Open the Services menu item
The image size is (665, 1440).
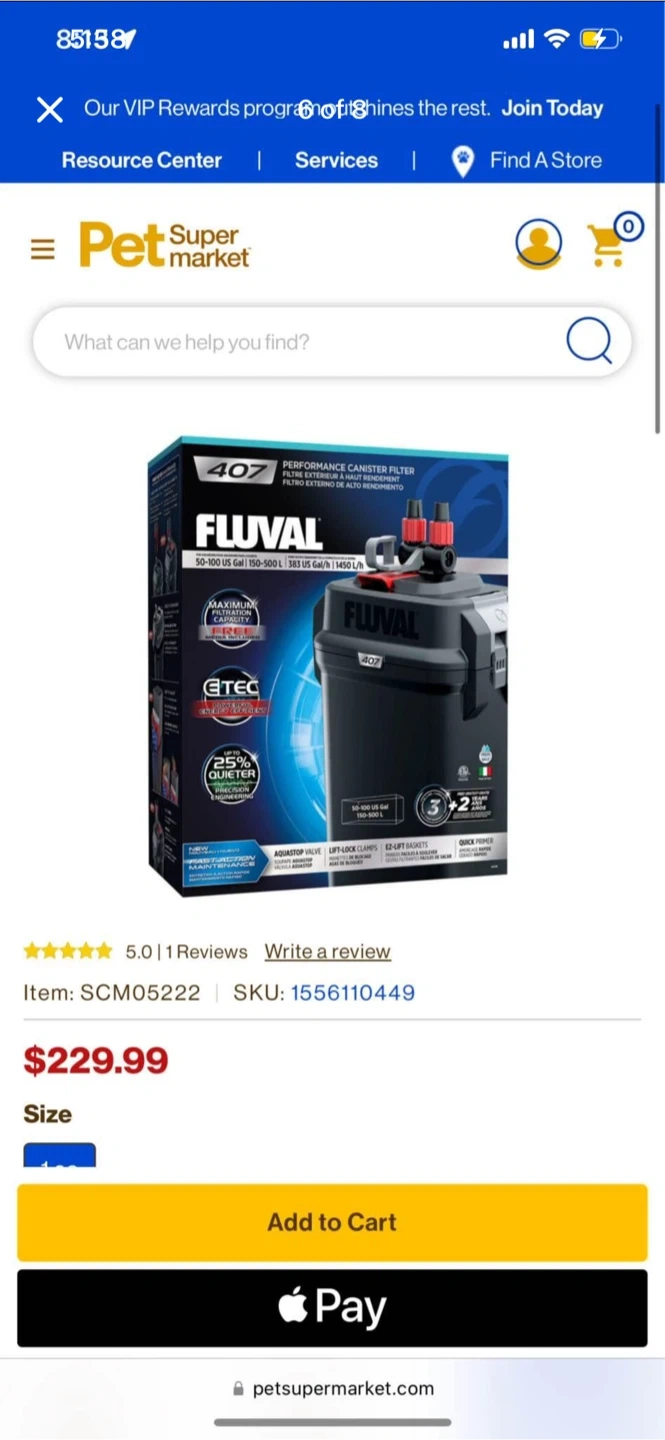(336, 160)
